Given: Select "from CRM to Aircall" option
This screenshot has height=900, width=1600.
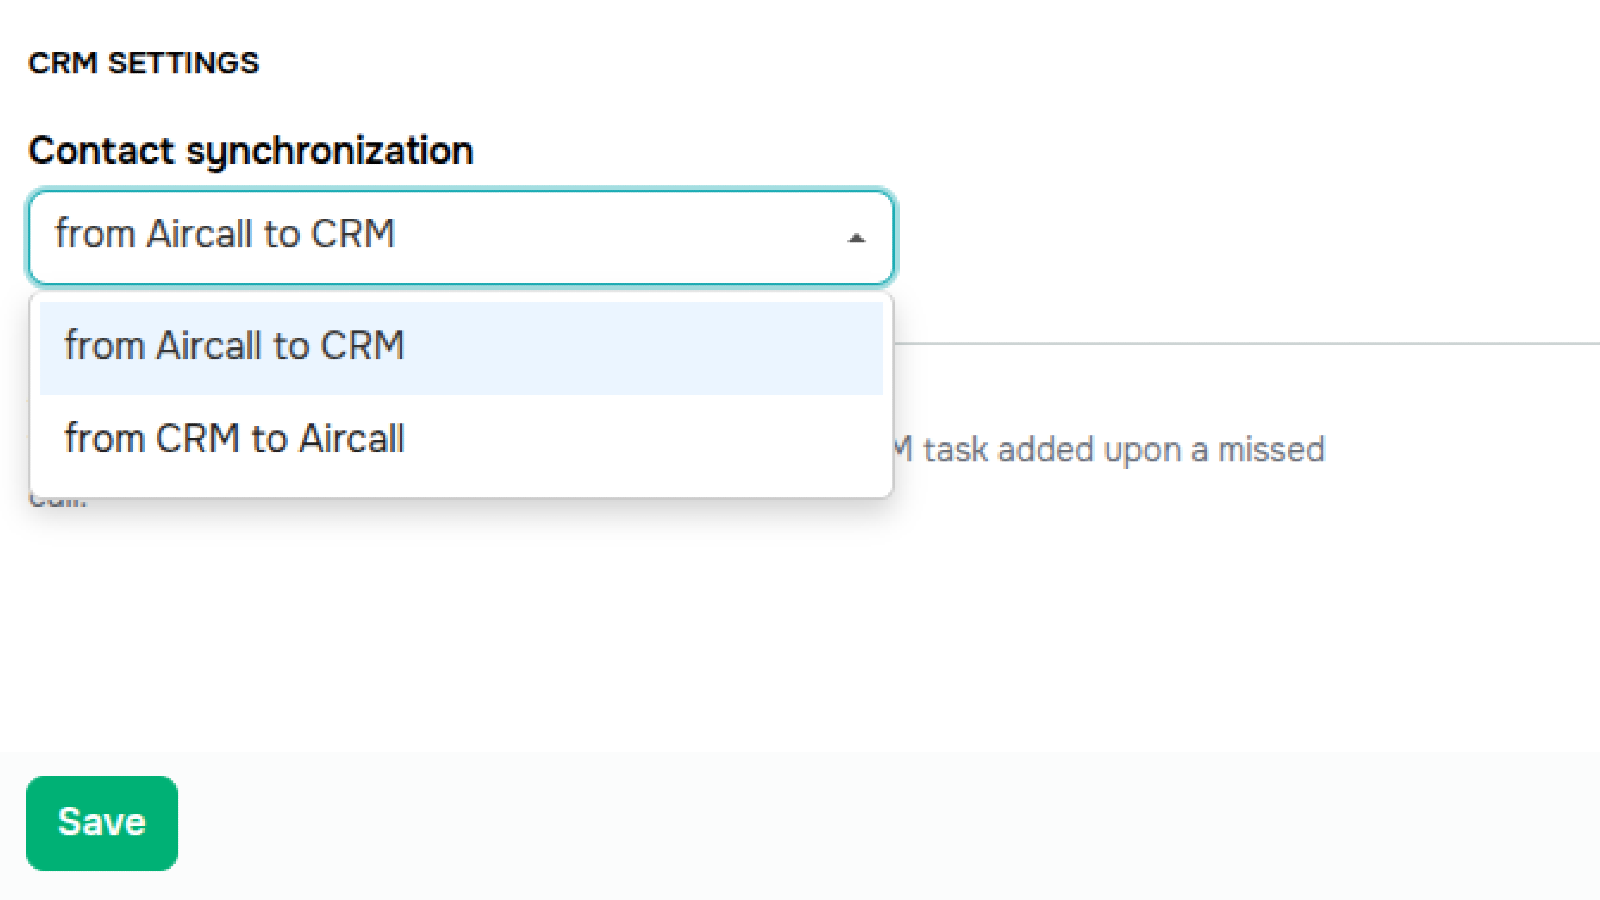Looking at the screenshot, I should click(234, 439).
